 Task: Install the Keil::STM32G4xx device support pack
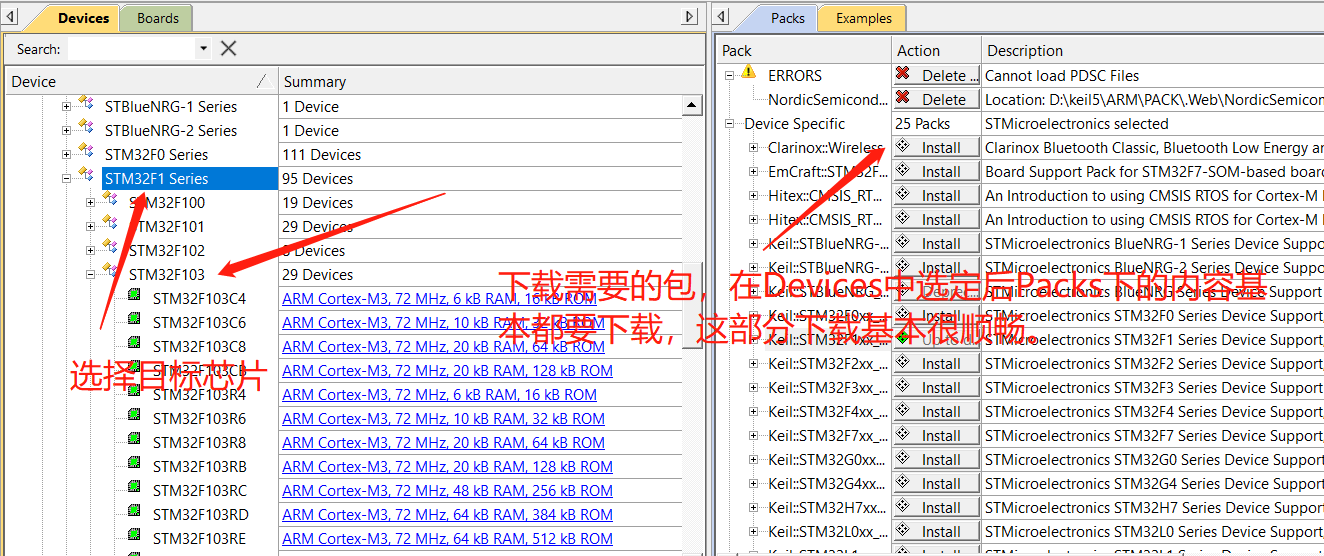pyautogui.click(x=936, y=483)
